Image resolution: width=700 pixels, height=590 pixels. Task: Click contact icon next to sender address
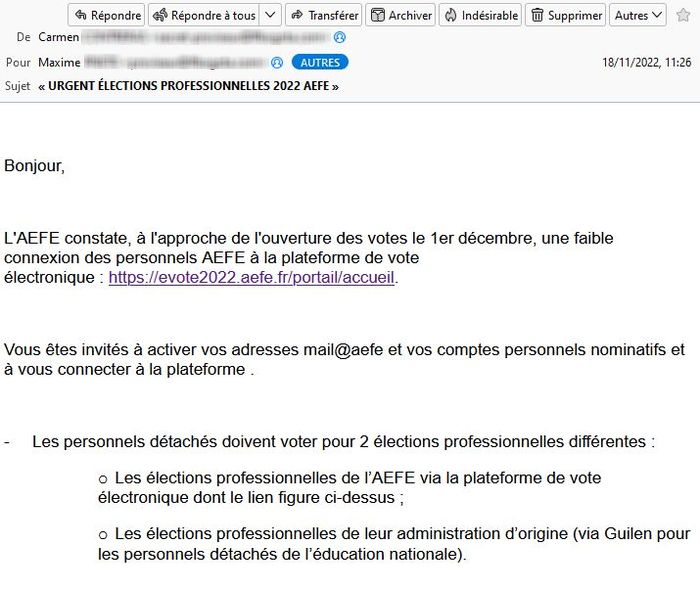(340, 37)
